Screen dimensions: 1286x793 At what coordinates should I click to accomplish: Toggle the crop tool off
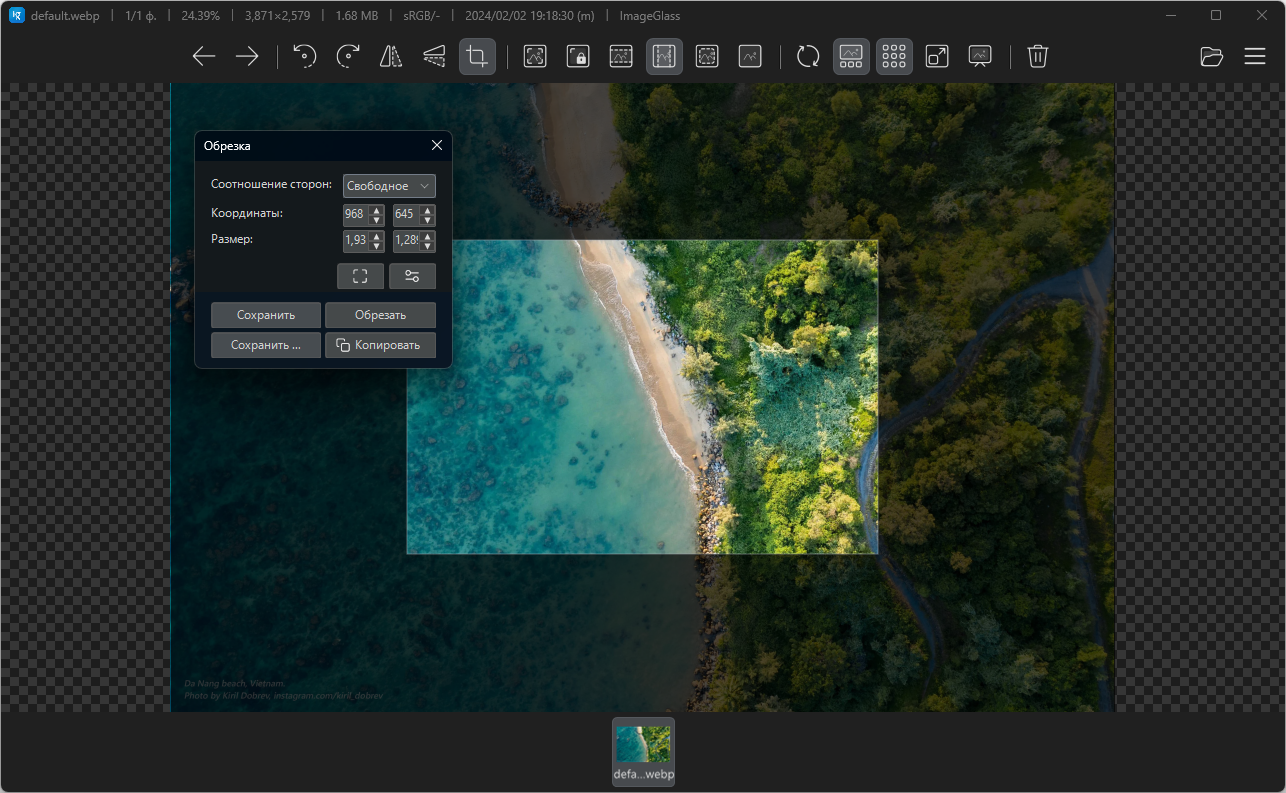[478, 57]
